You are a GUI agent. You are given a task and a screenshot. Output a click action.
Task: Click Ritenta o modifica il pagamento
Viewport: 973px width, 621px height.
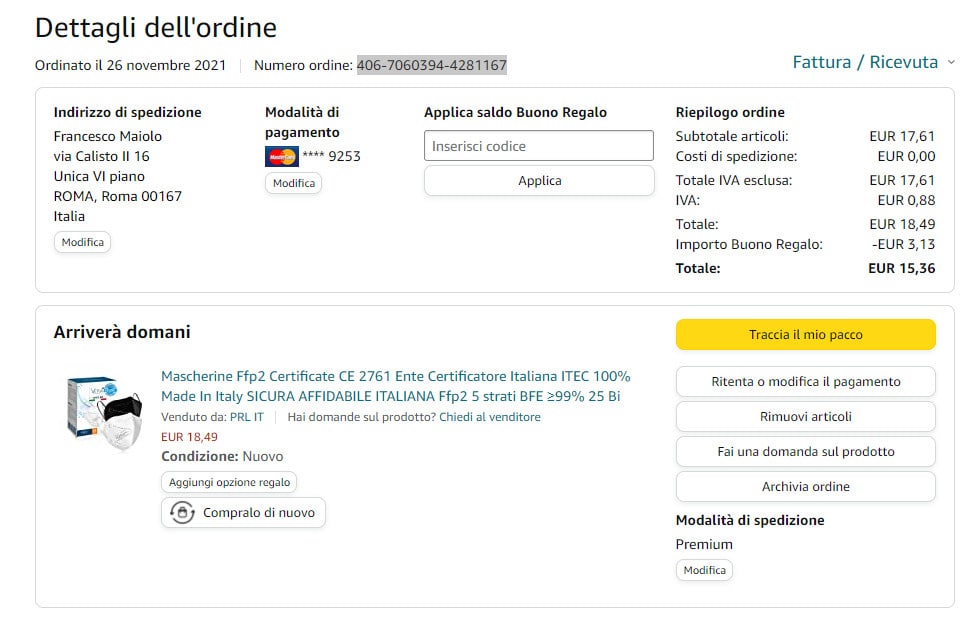click(x=805, y=381)
